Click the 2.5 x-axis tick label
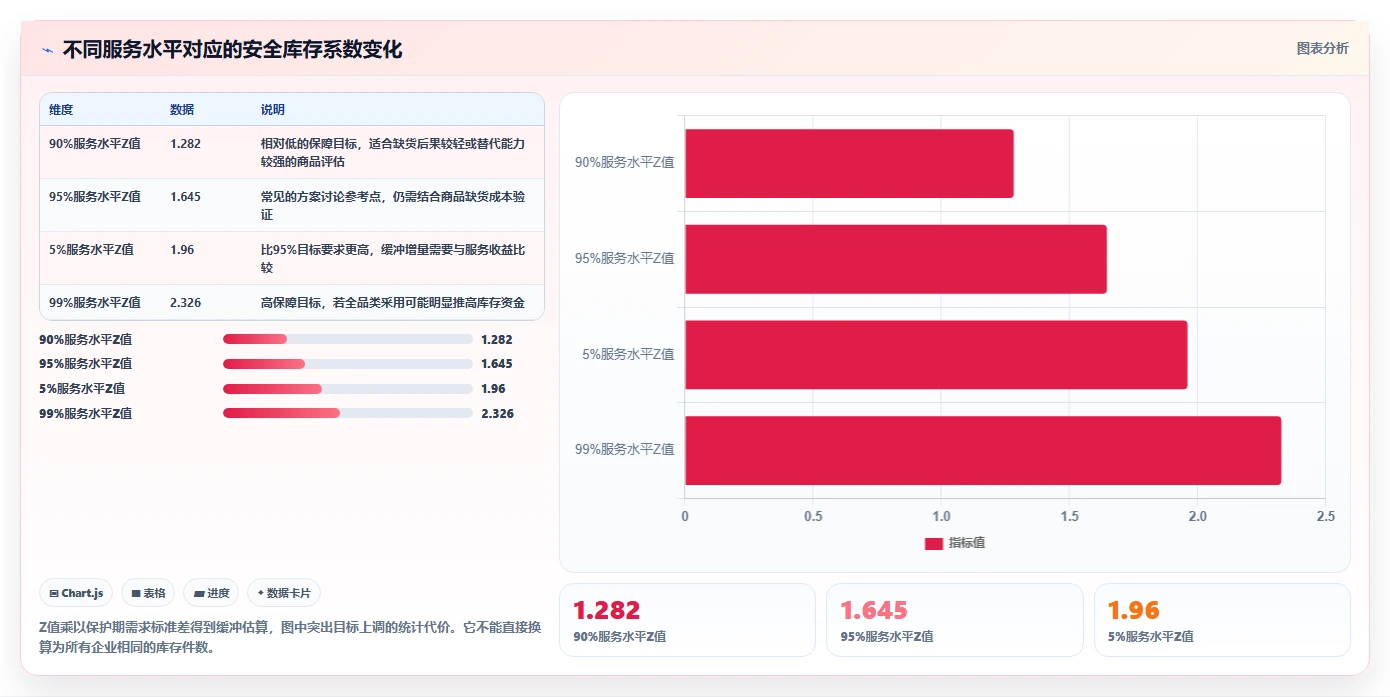 tap(1325, 517)
